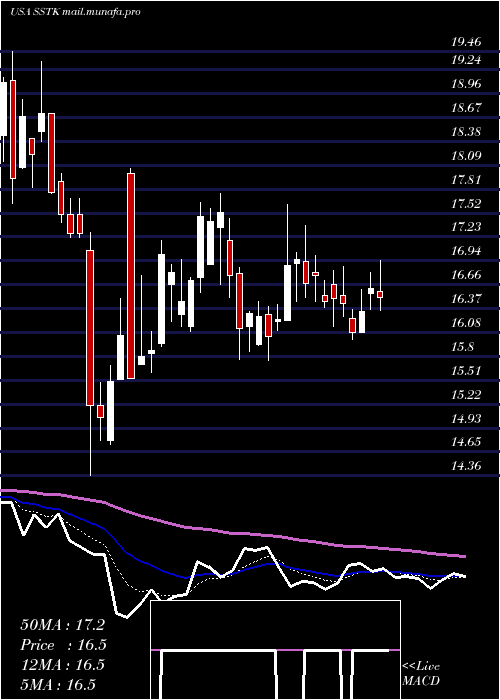Click the 50MA : 17.2 readout
Image resolution: width=500 pixels, height=700 pixels.
click(x=62, y=625)
